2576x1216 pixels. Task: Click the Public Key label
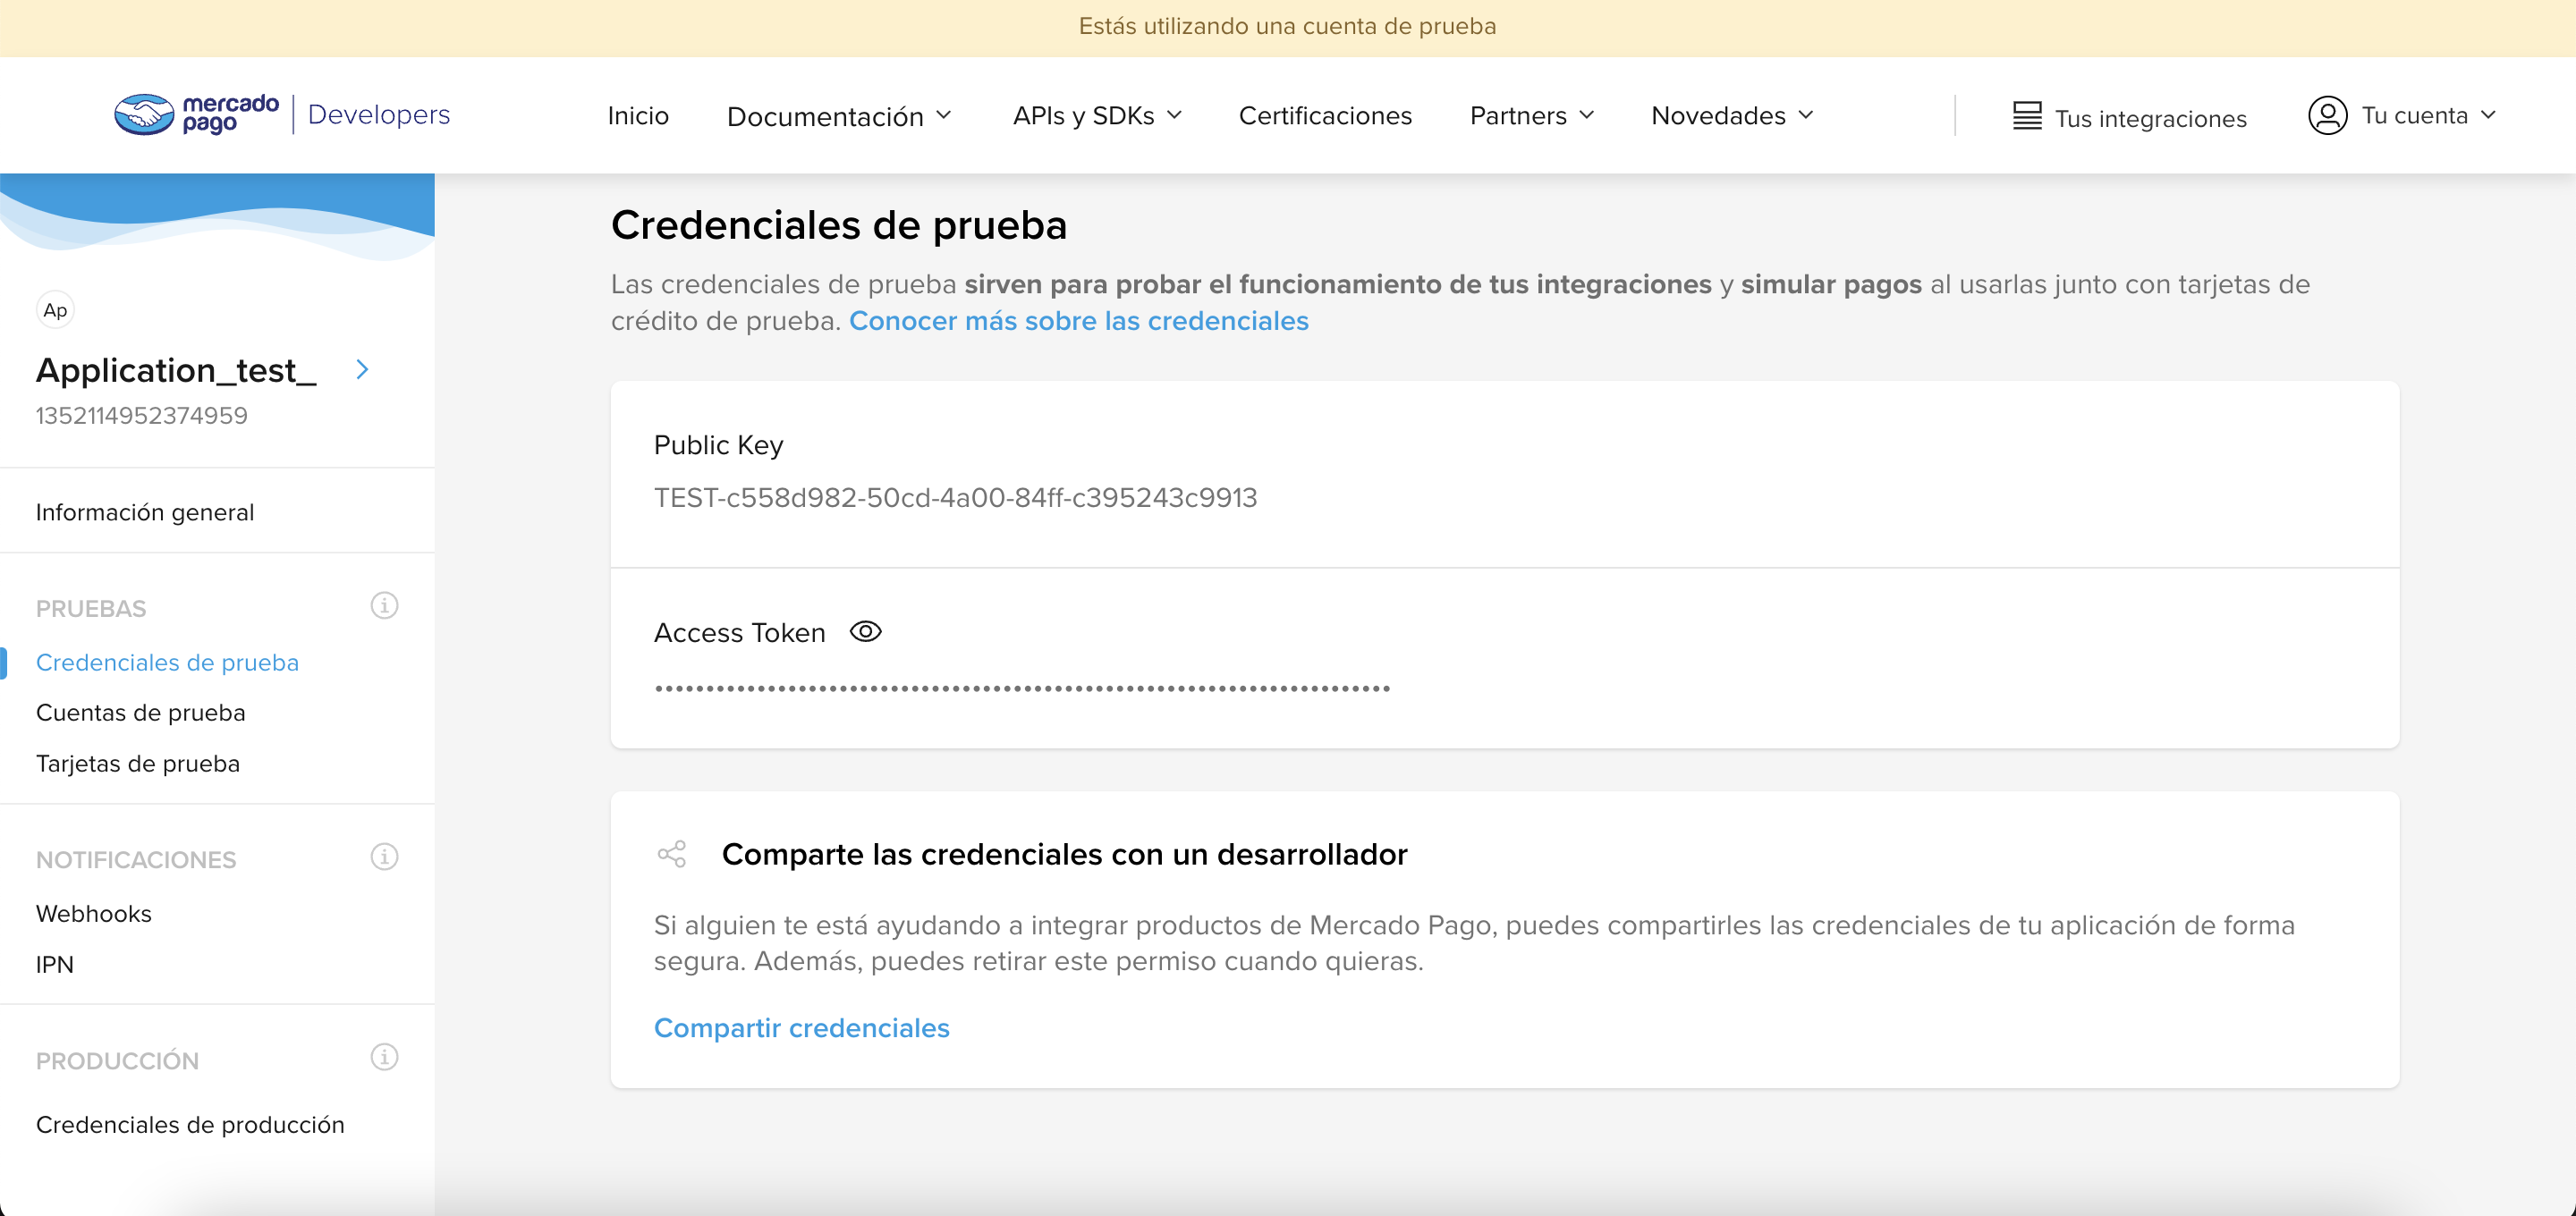(x=718, y=445)
